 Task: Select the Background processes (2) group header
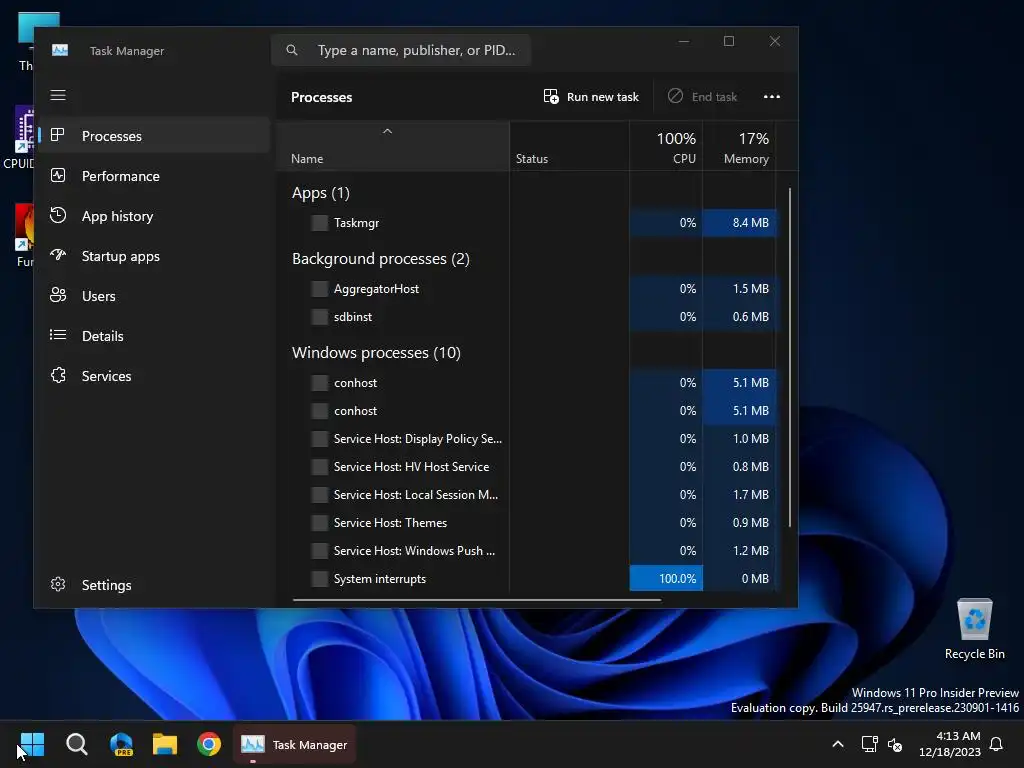[381, 259]
